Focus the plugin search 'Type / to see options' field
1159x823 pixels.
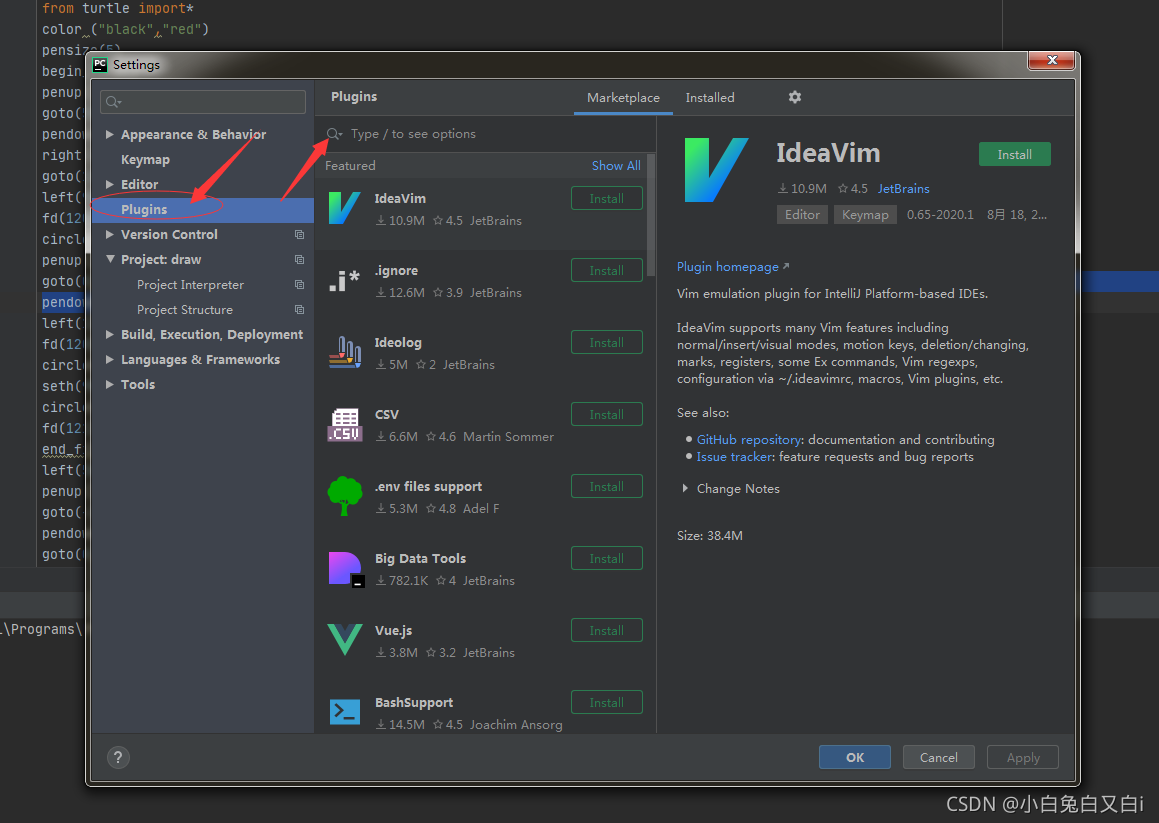488,134
